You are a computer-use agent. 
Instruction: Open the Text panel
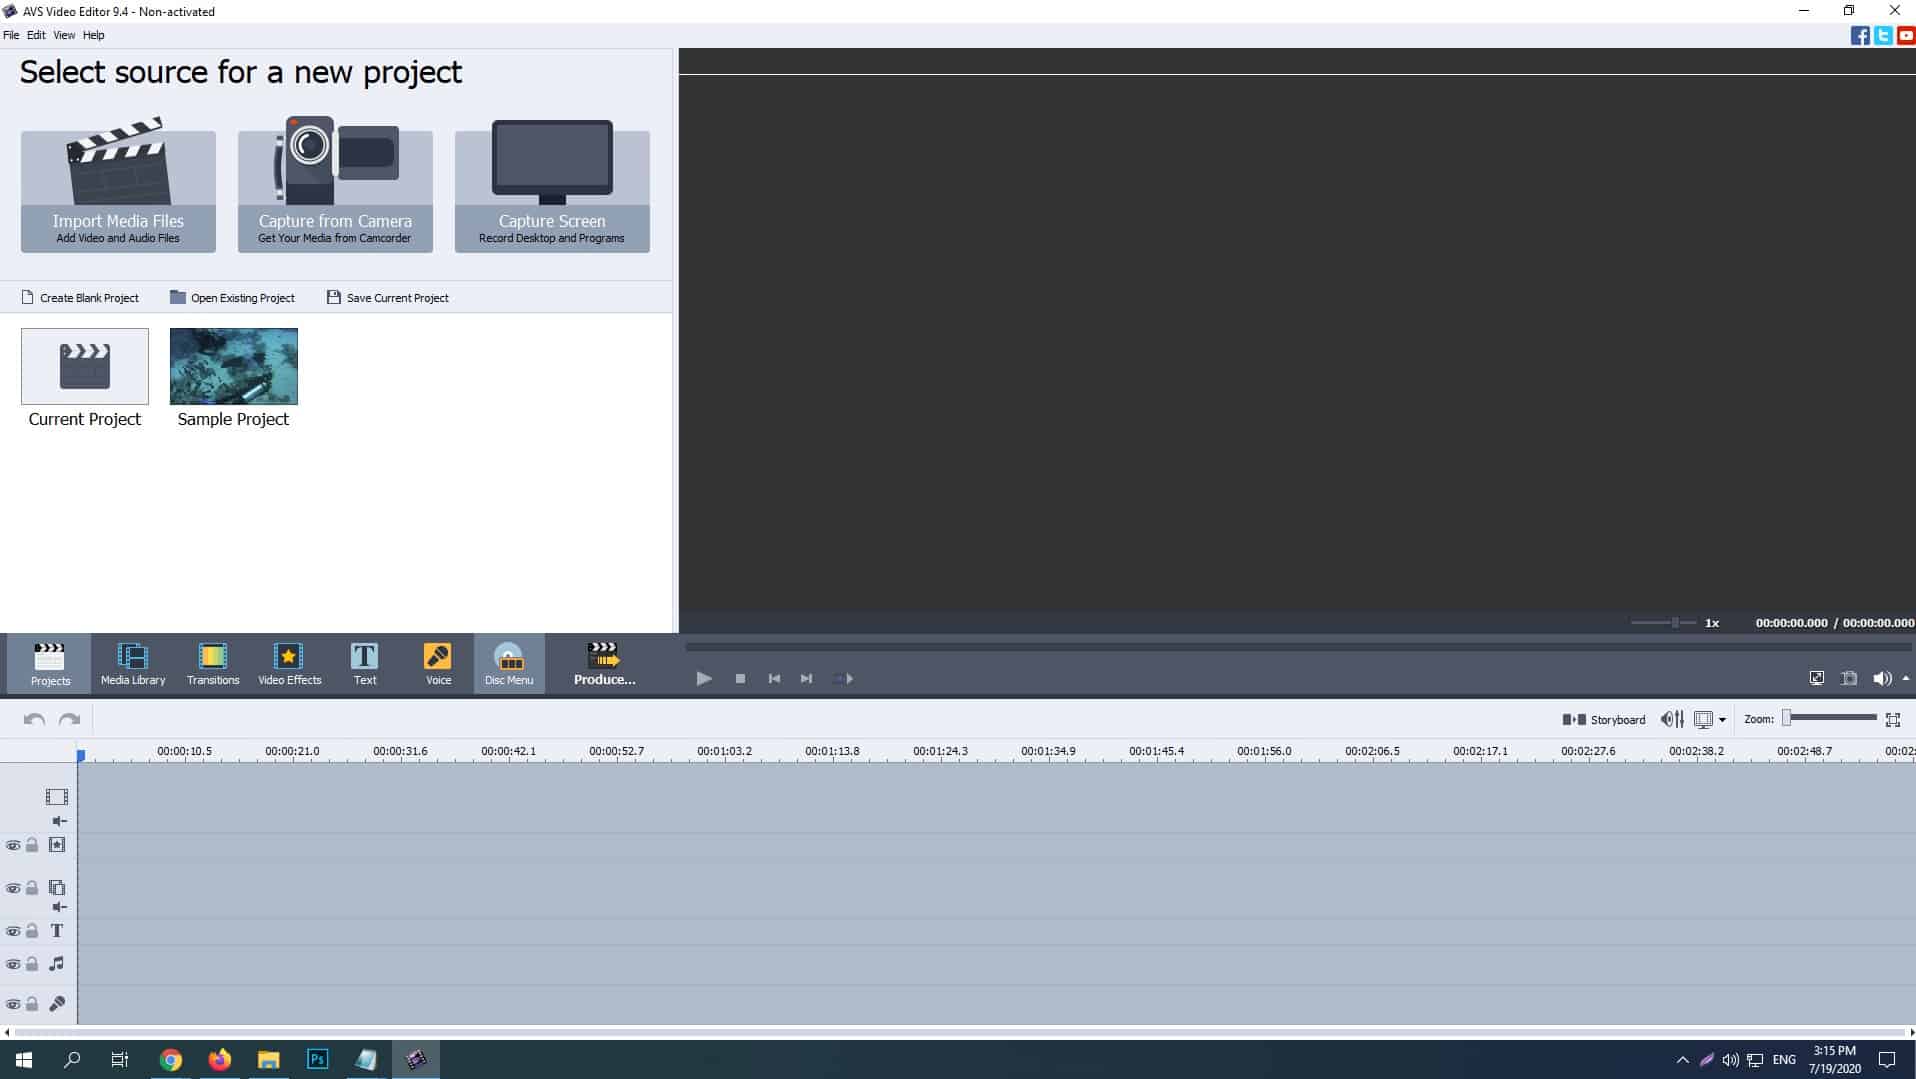(365, 663)
